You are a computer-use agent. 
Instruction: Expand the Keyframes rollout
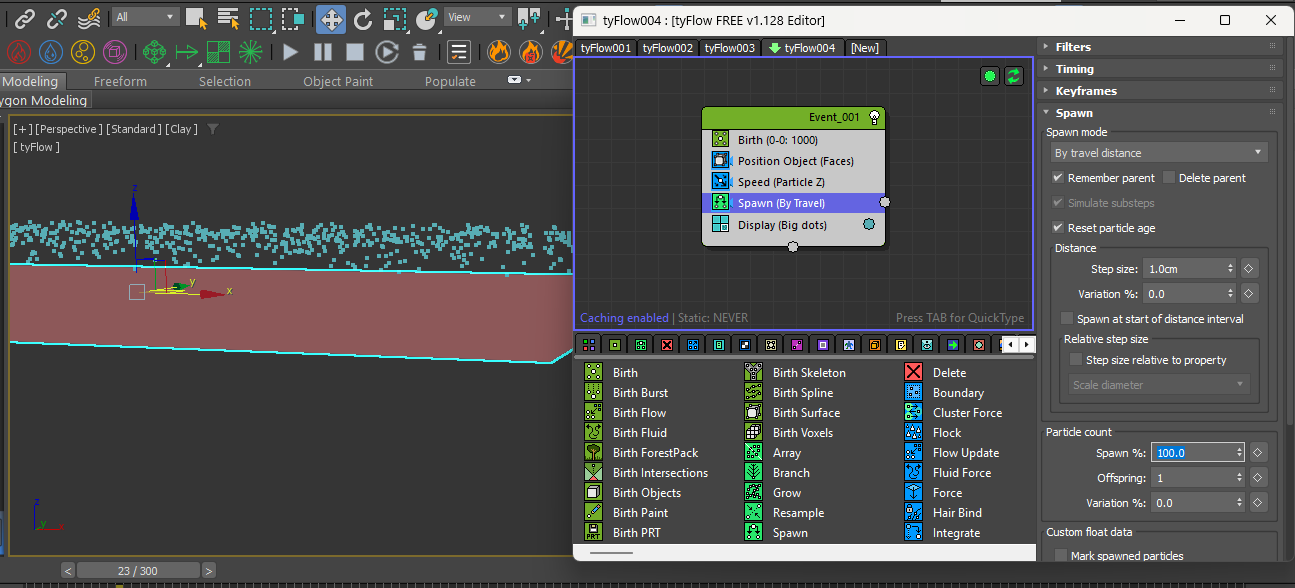(1086, 91)
